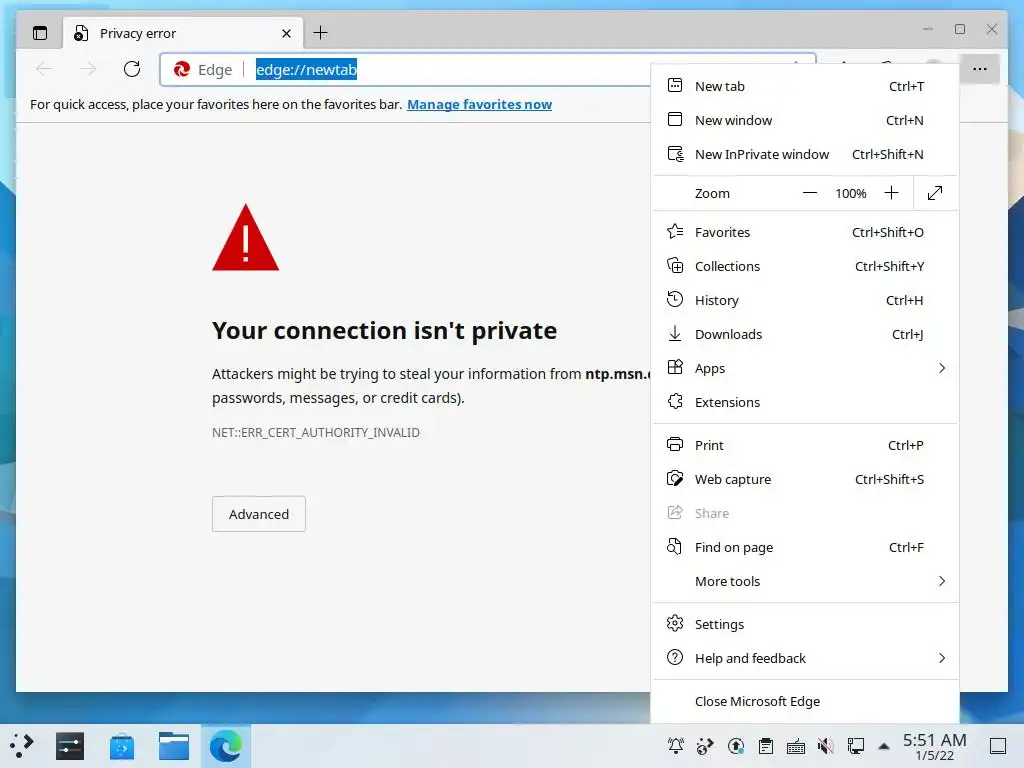Start Web capture from the menu

coord(805,479)
